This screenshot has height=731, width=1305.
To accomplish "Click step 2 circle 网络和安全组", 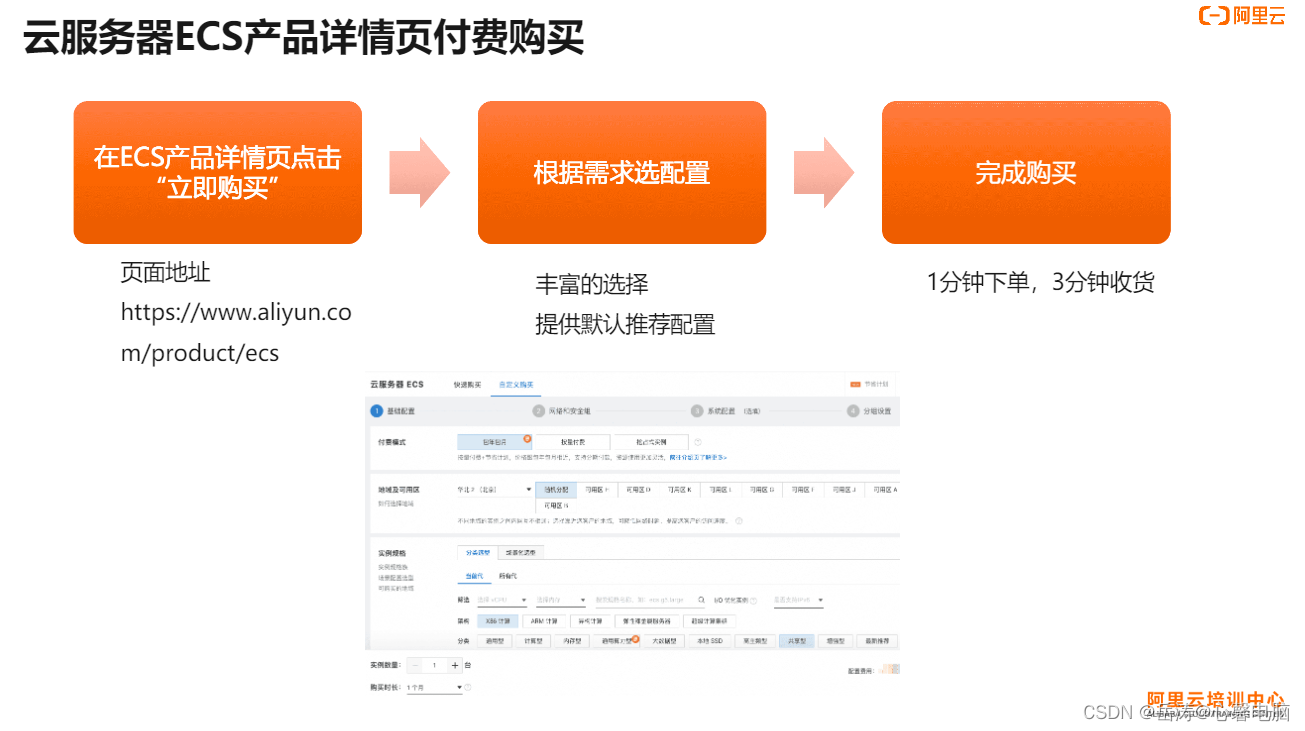I will (x=539, y=411).
